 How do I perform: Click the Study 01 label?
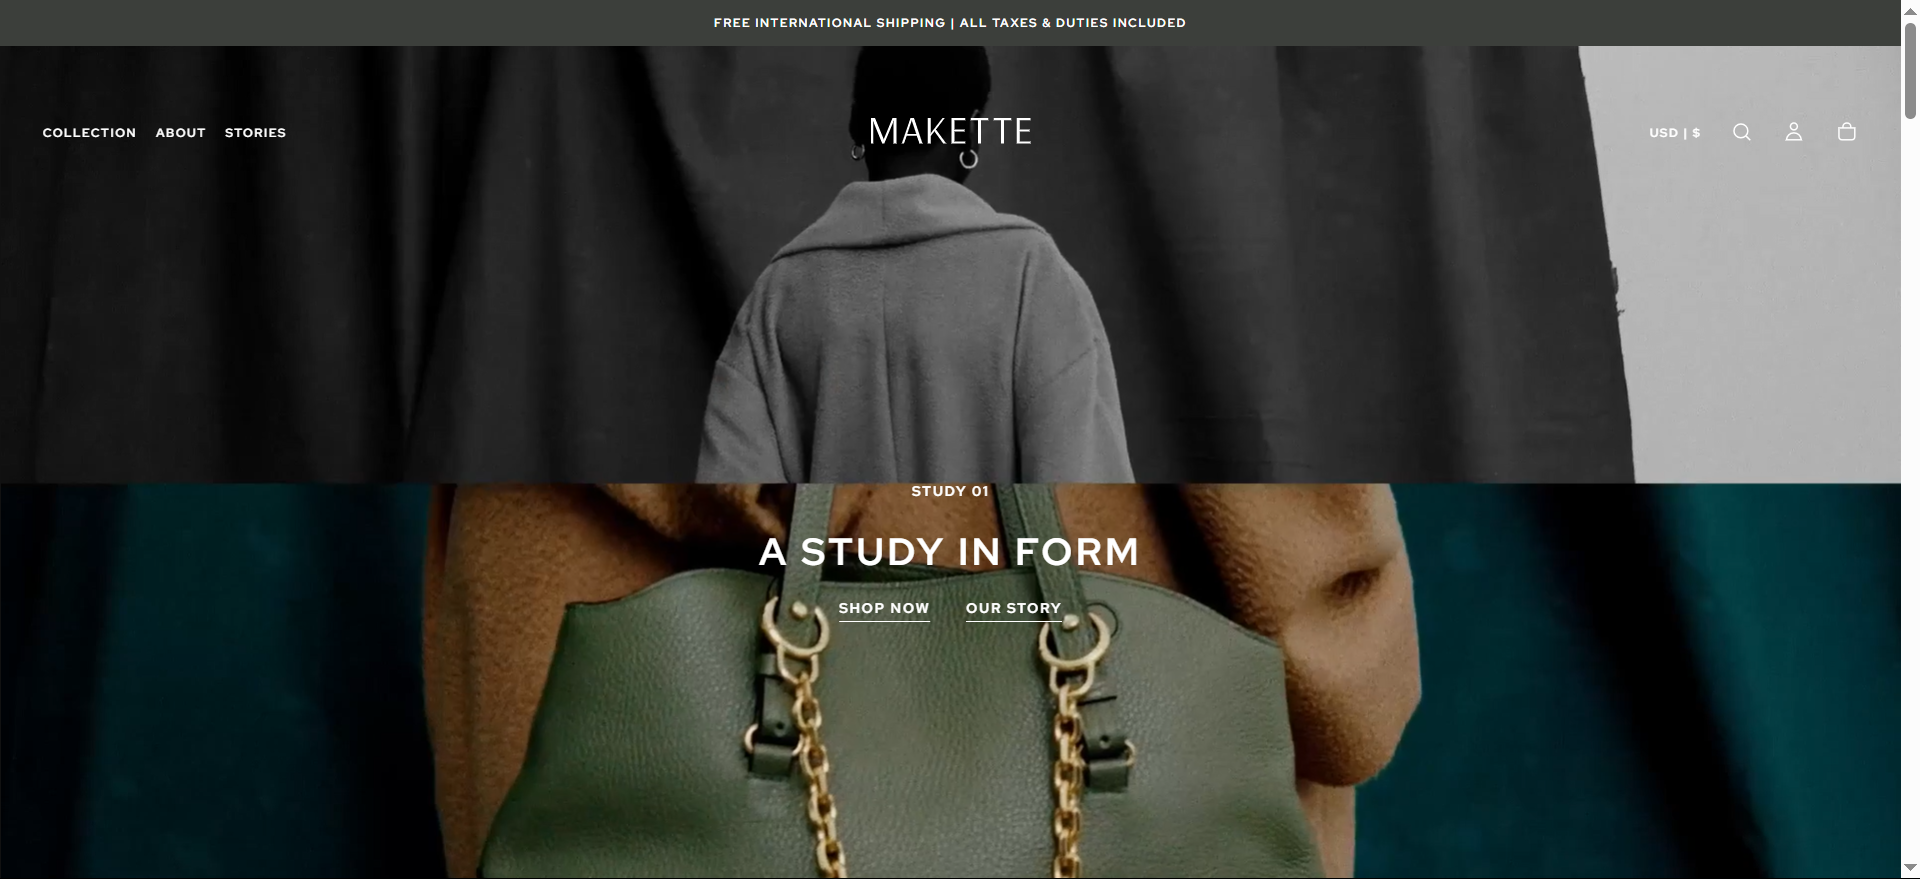point(949,491)
